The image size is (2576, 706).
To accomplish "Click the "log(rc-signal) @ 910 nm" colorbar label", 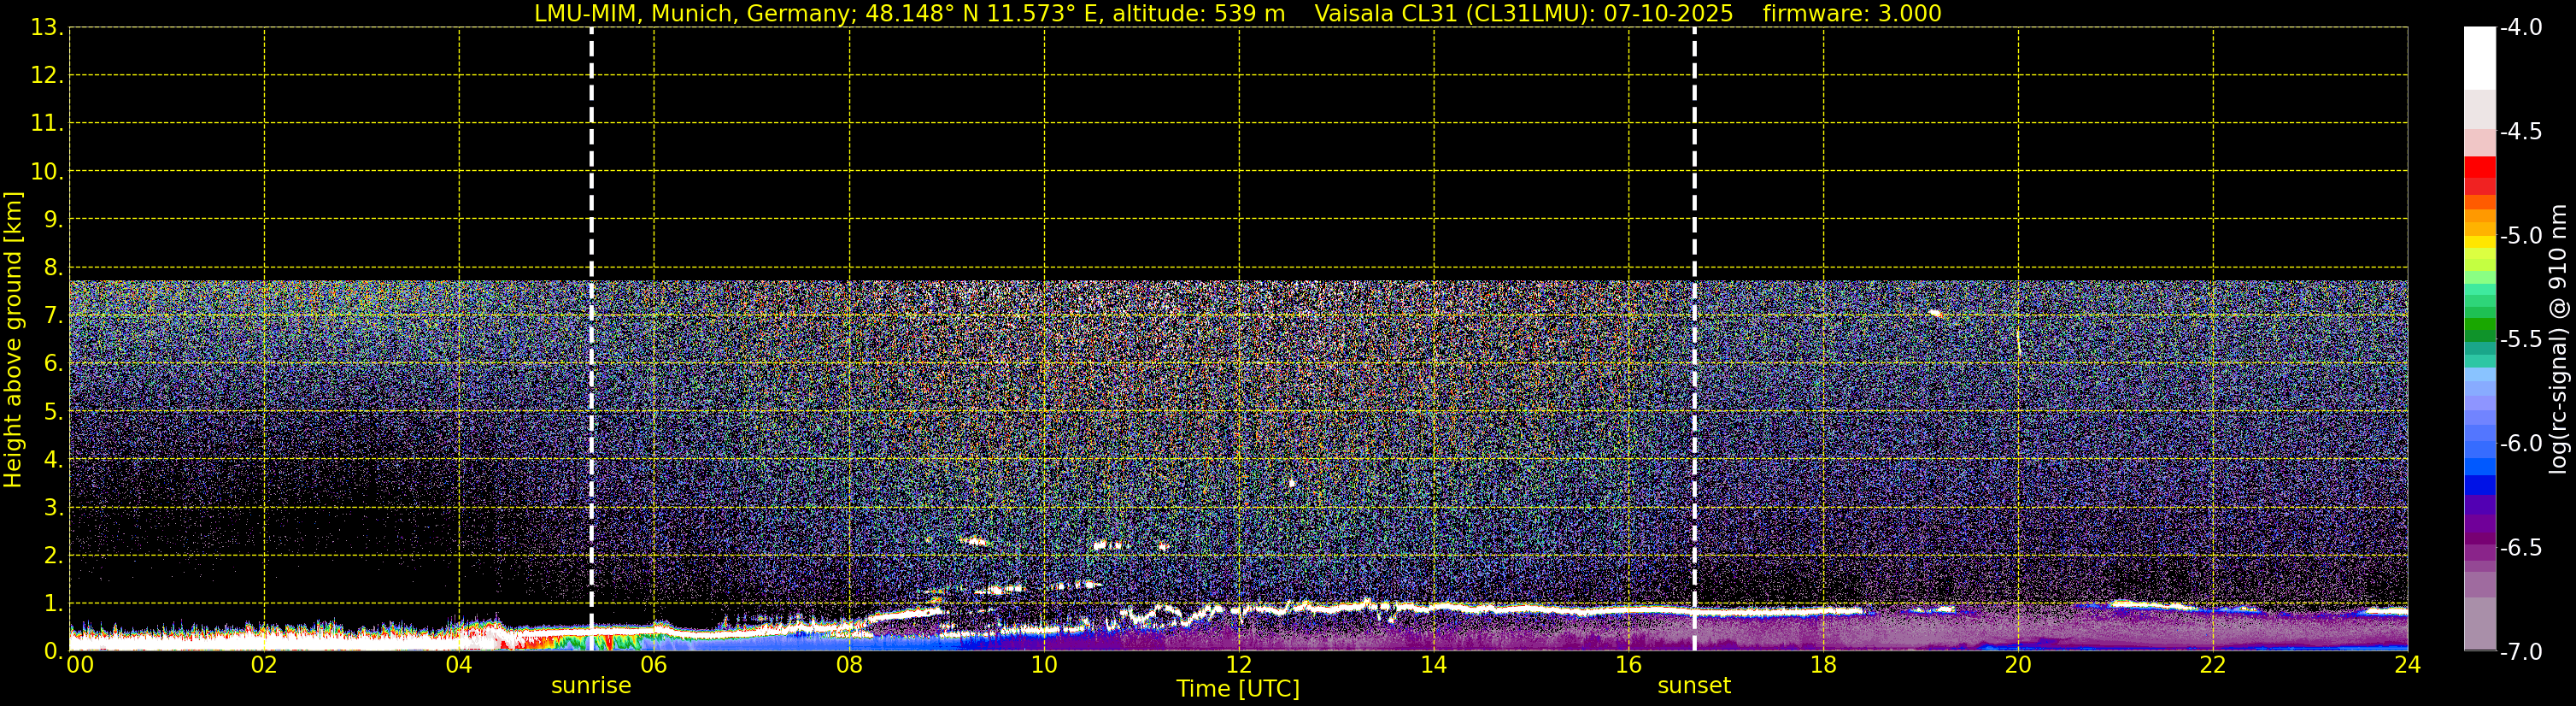I will 2558,340.
